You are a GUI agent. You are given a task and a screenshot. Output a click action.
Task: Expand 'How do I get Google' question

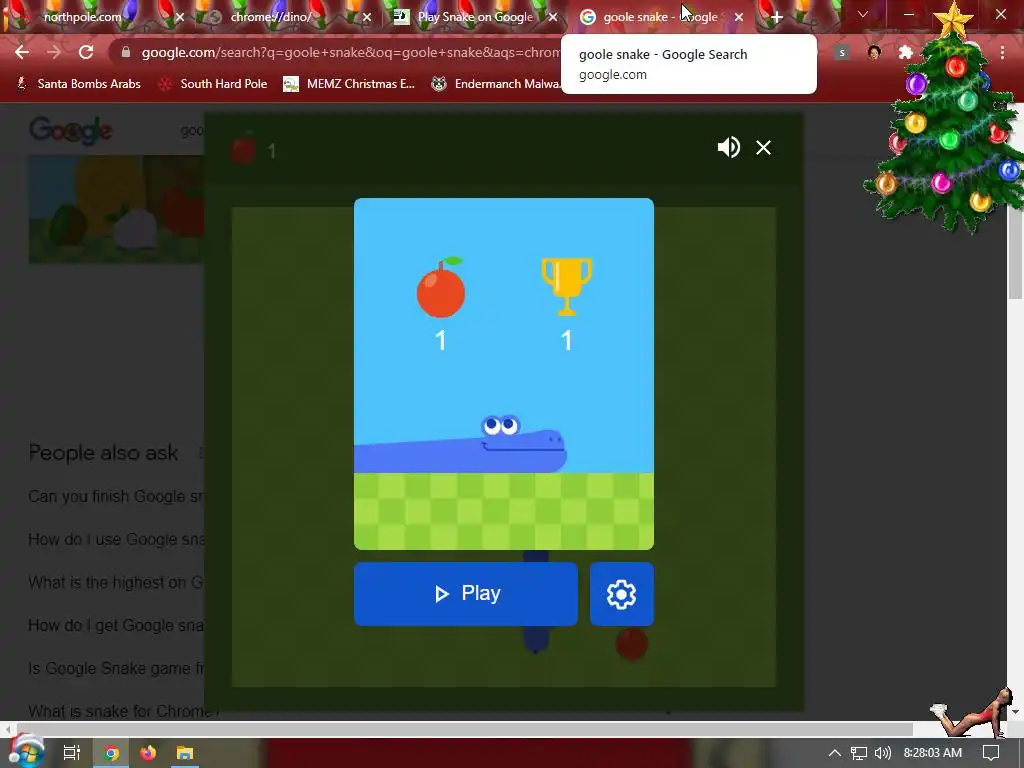coord(116,626)
